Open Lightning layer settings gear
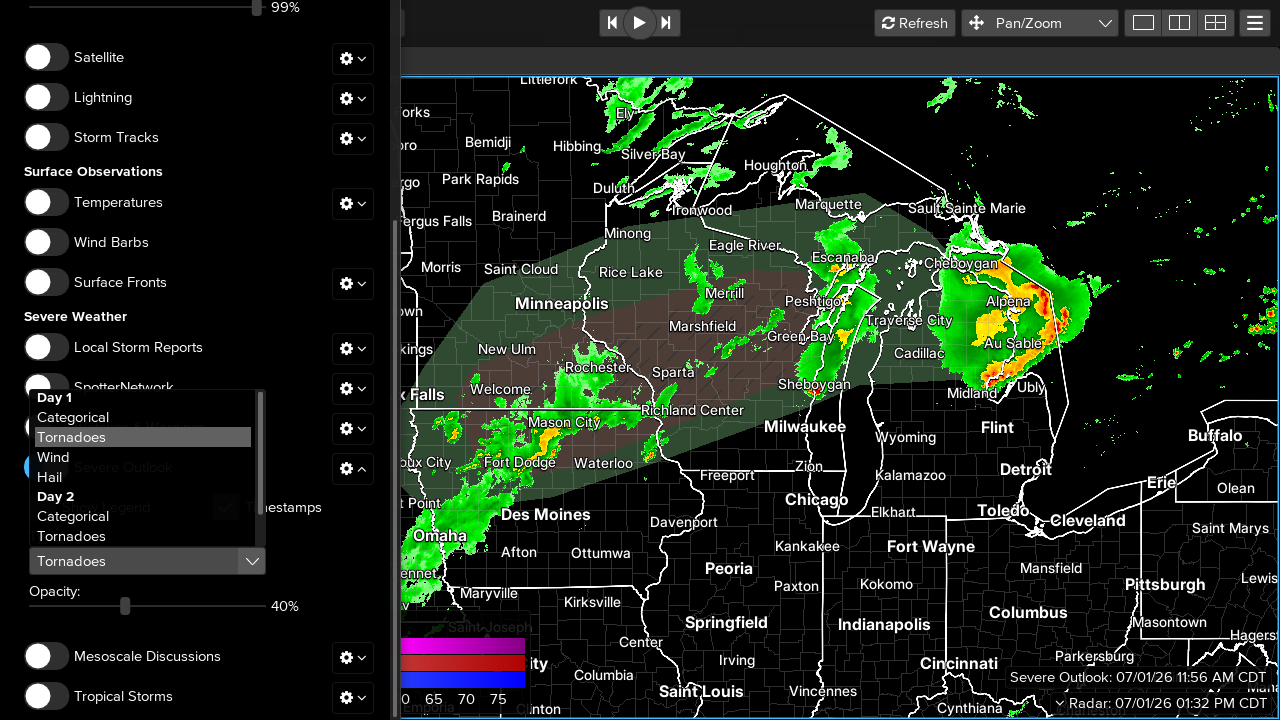Screen dimensions: 1280x720 (x=353, y=99)
